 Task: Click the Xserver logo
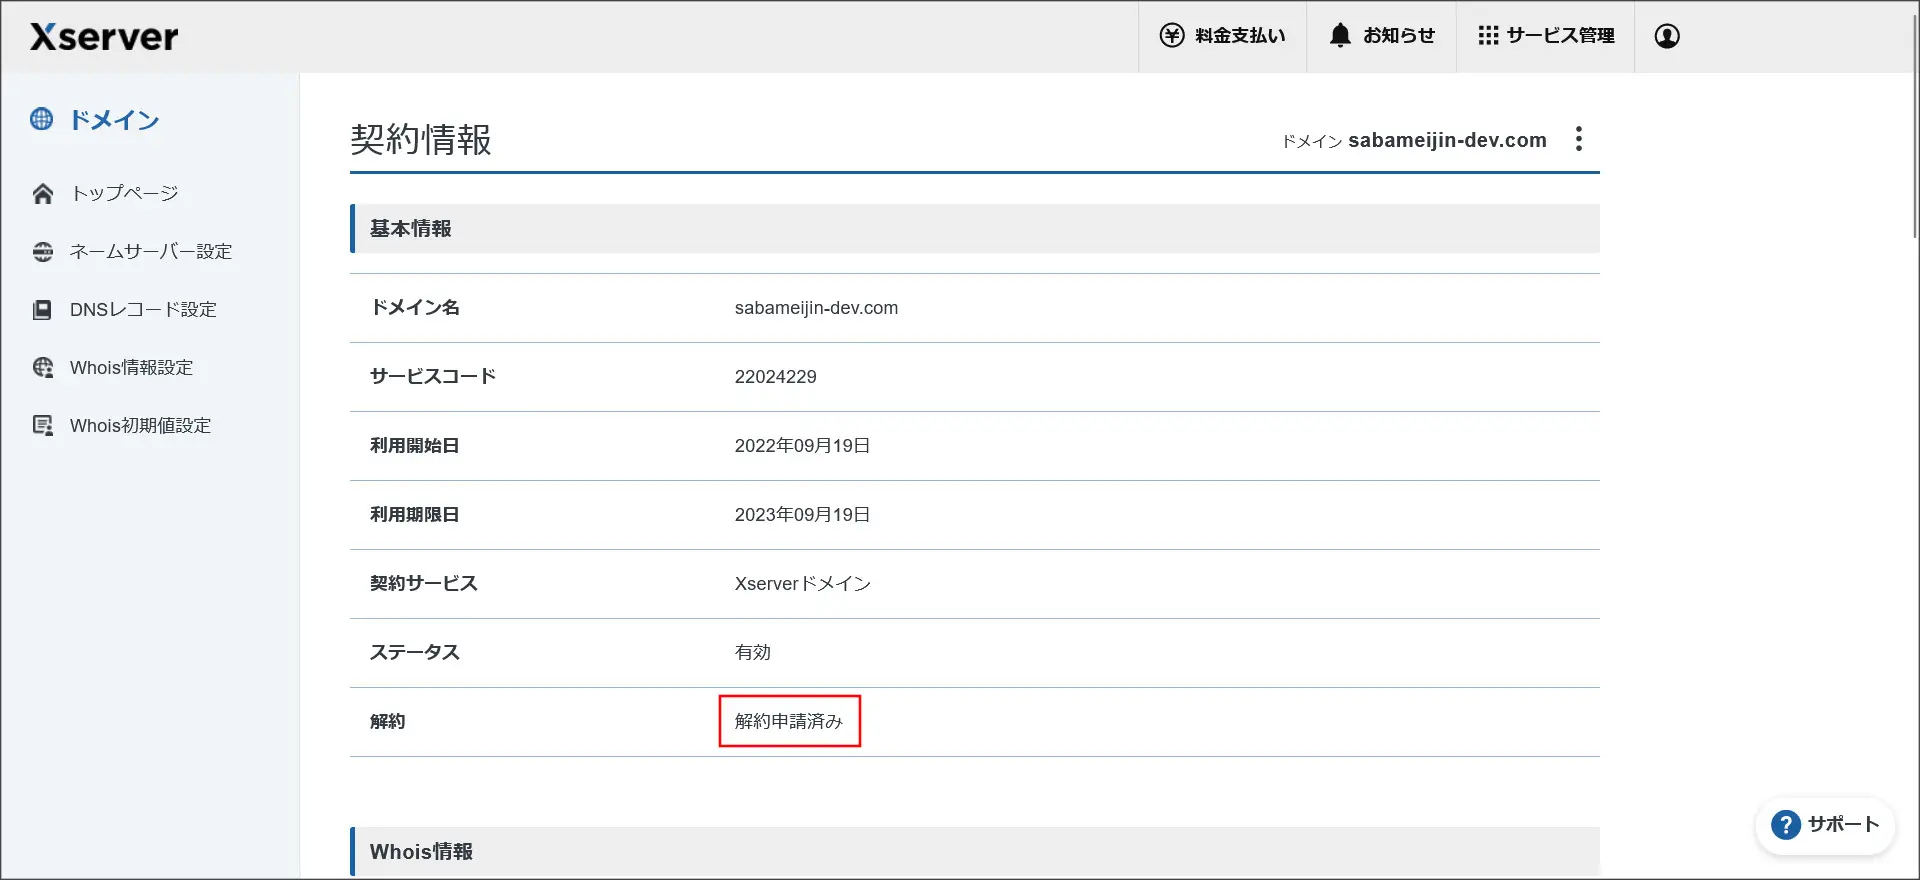104,37
